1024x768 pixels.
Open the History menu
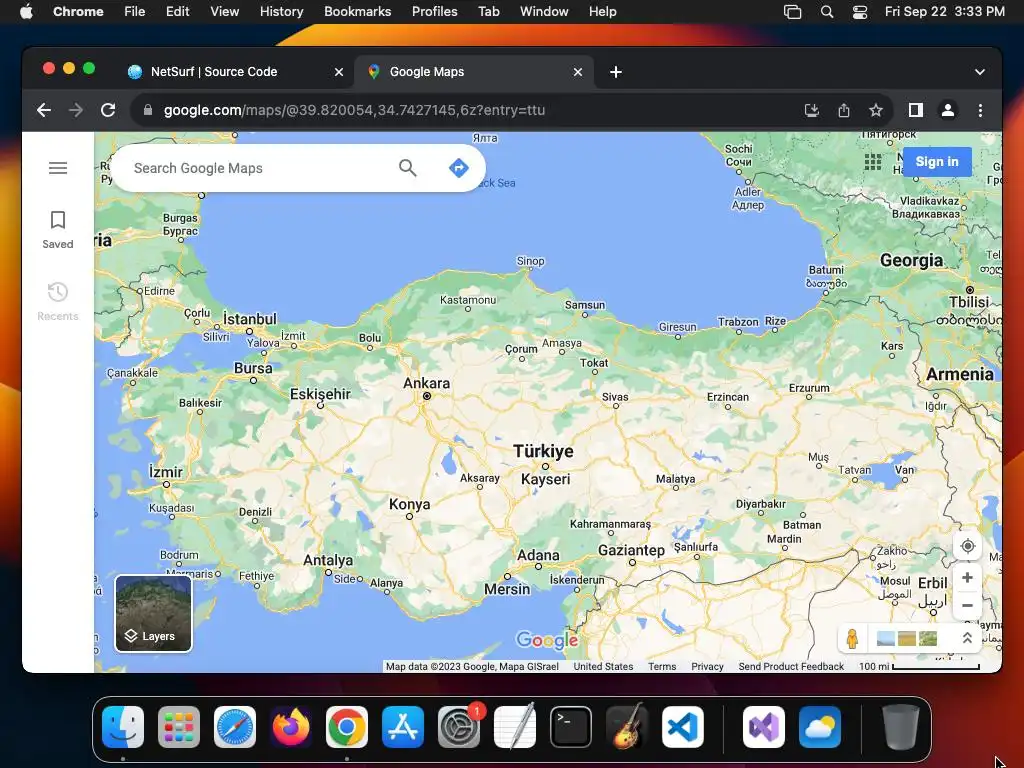281,11
